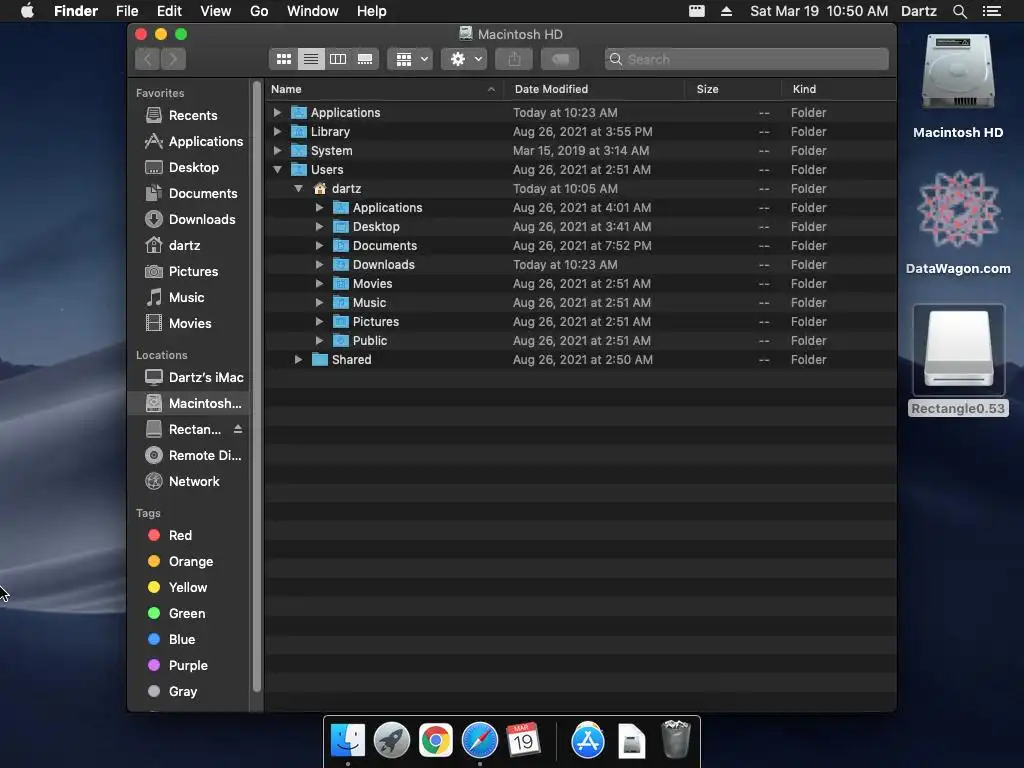The height and width of the screenshot is (768, 1024).
Task: Select the Blue tag
Action: (189, 640)
